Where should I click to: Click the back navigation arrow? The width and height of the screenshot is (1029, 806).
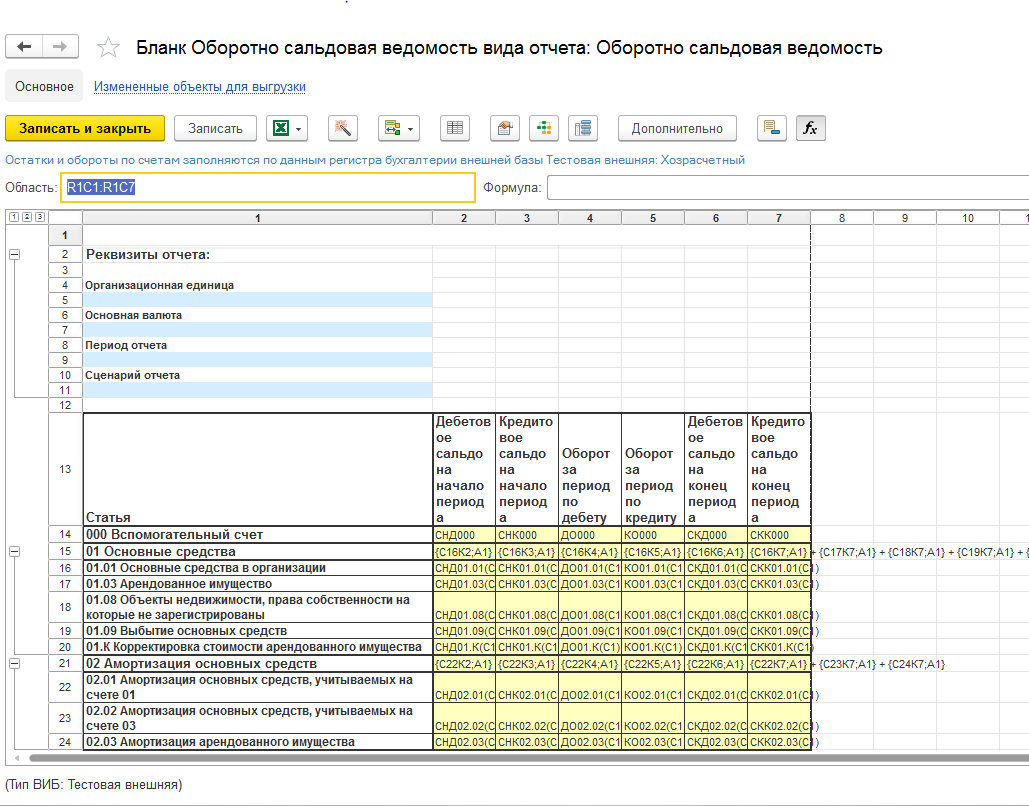pyautogui.click(x=24, y=47)
